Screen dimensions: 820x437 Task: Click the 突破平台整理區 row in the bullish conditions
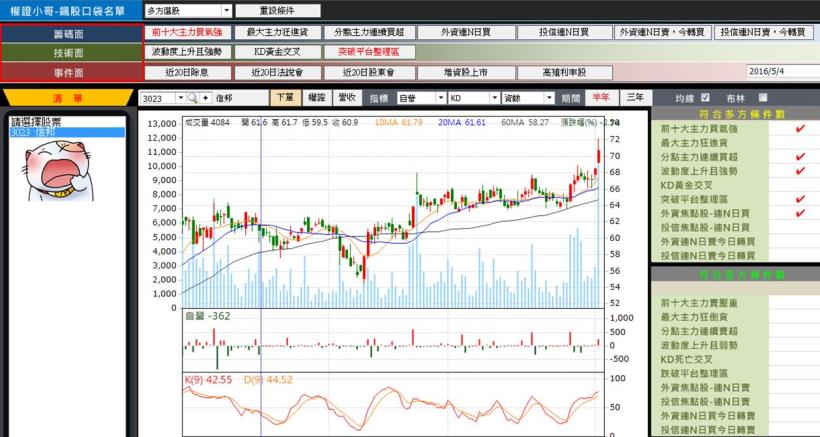pyautogui.click(x=735, y=199)
